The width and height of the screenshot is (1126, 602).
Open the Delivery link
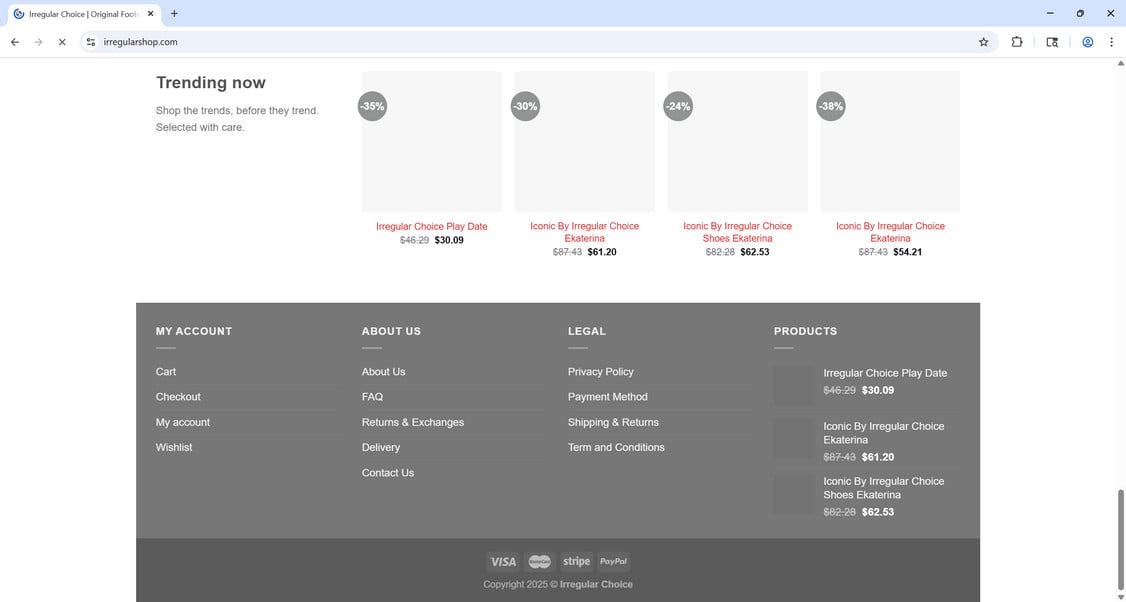(381, 447)
